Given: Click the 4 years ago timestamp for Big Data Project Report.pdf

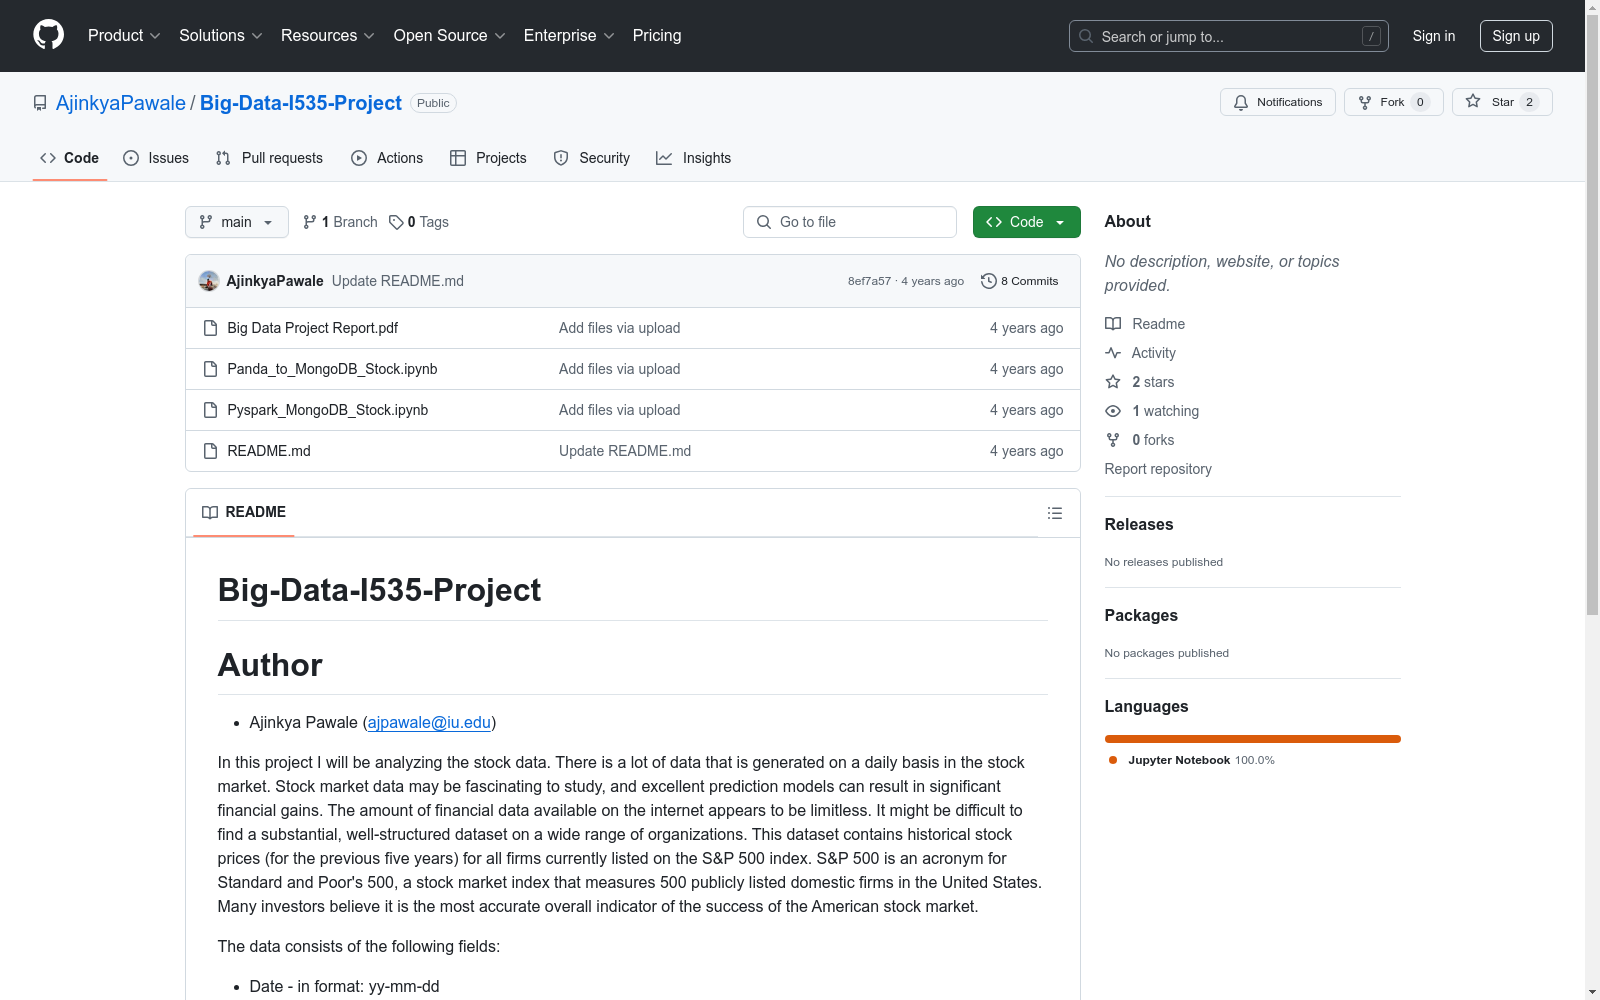Looking at the screenshot, I should point(1026,328).
